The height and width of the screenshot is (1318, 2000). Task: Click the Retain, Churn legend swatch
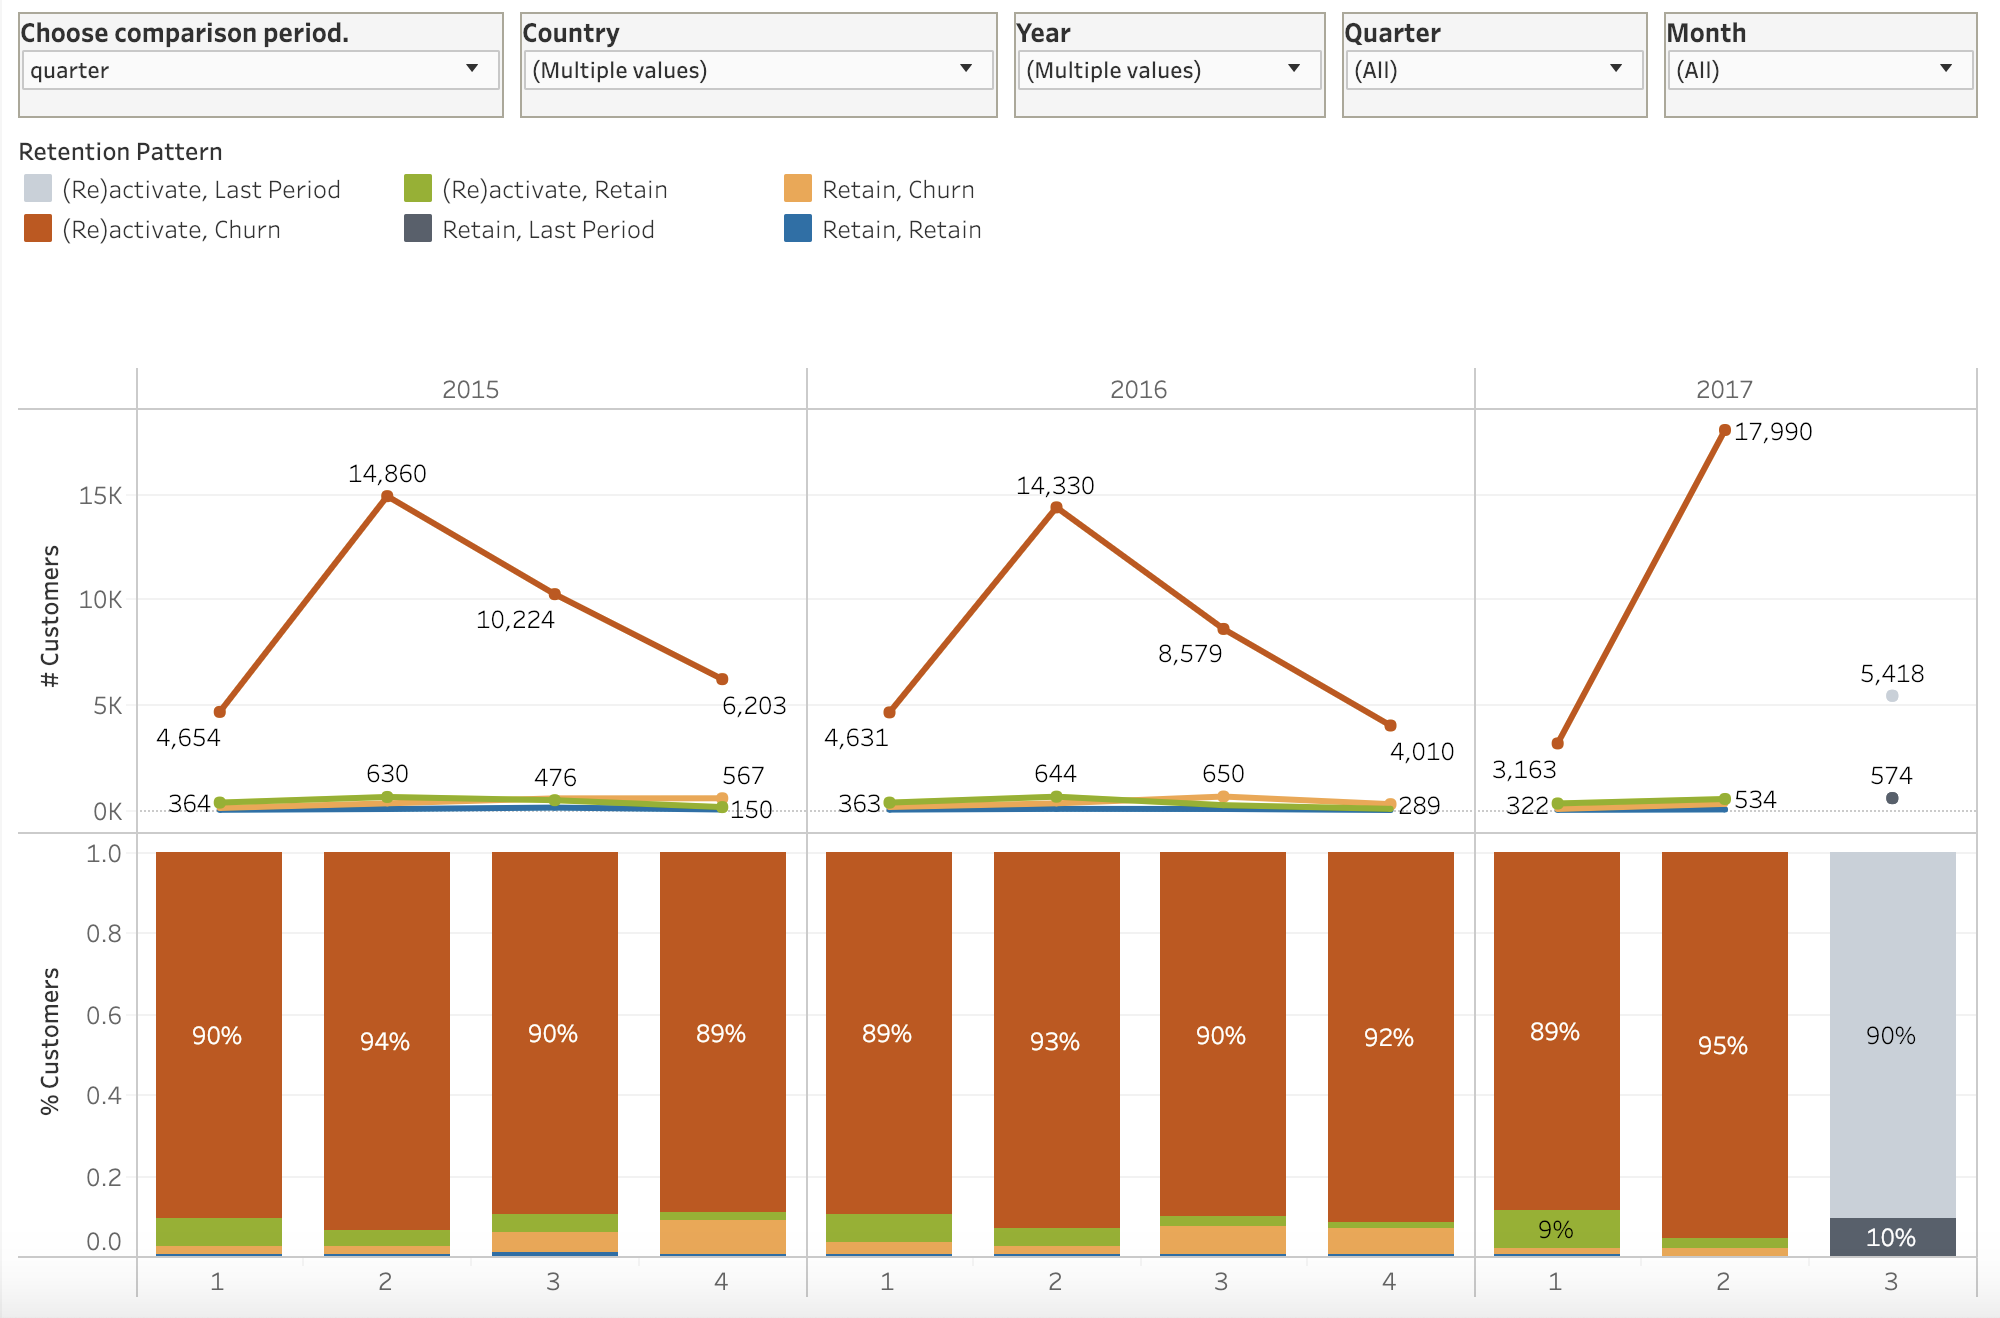798,188
